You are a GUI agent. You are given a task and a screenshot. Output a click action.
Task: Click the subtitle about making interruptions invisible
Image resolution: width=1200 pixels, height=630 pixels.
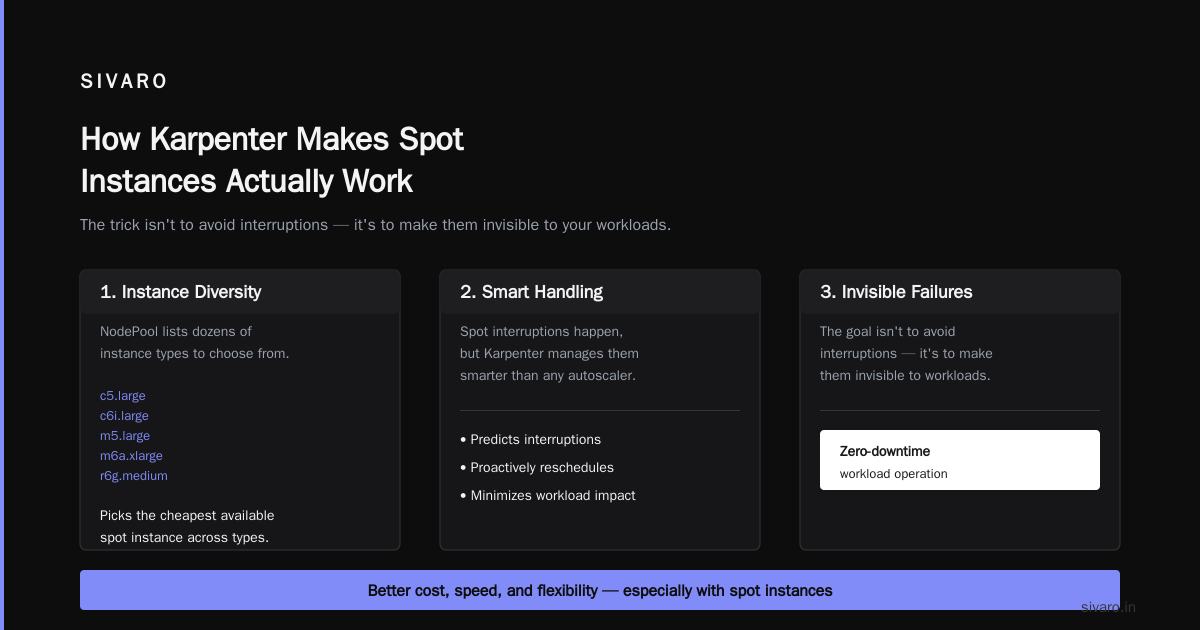click(375, 225)
